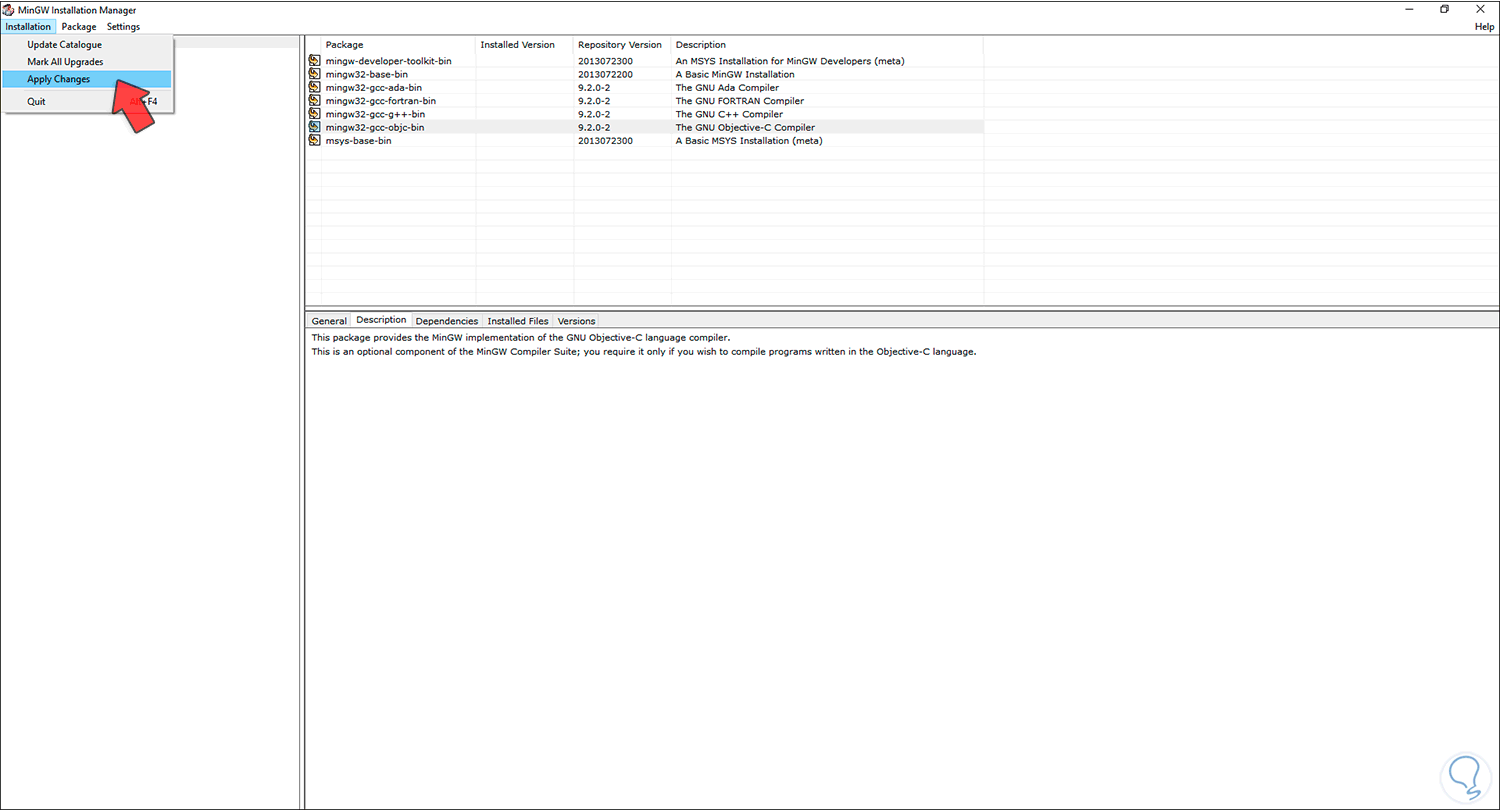Open the Package menu

pos(79,26)
